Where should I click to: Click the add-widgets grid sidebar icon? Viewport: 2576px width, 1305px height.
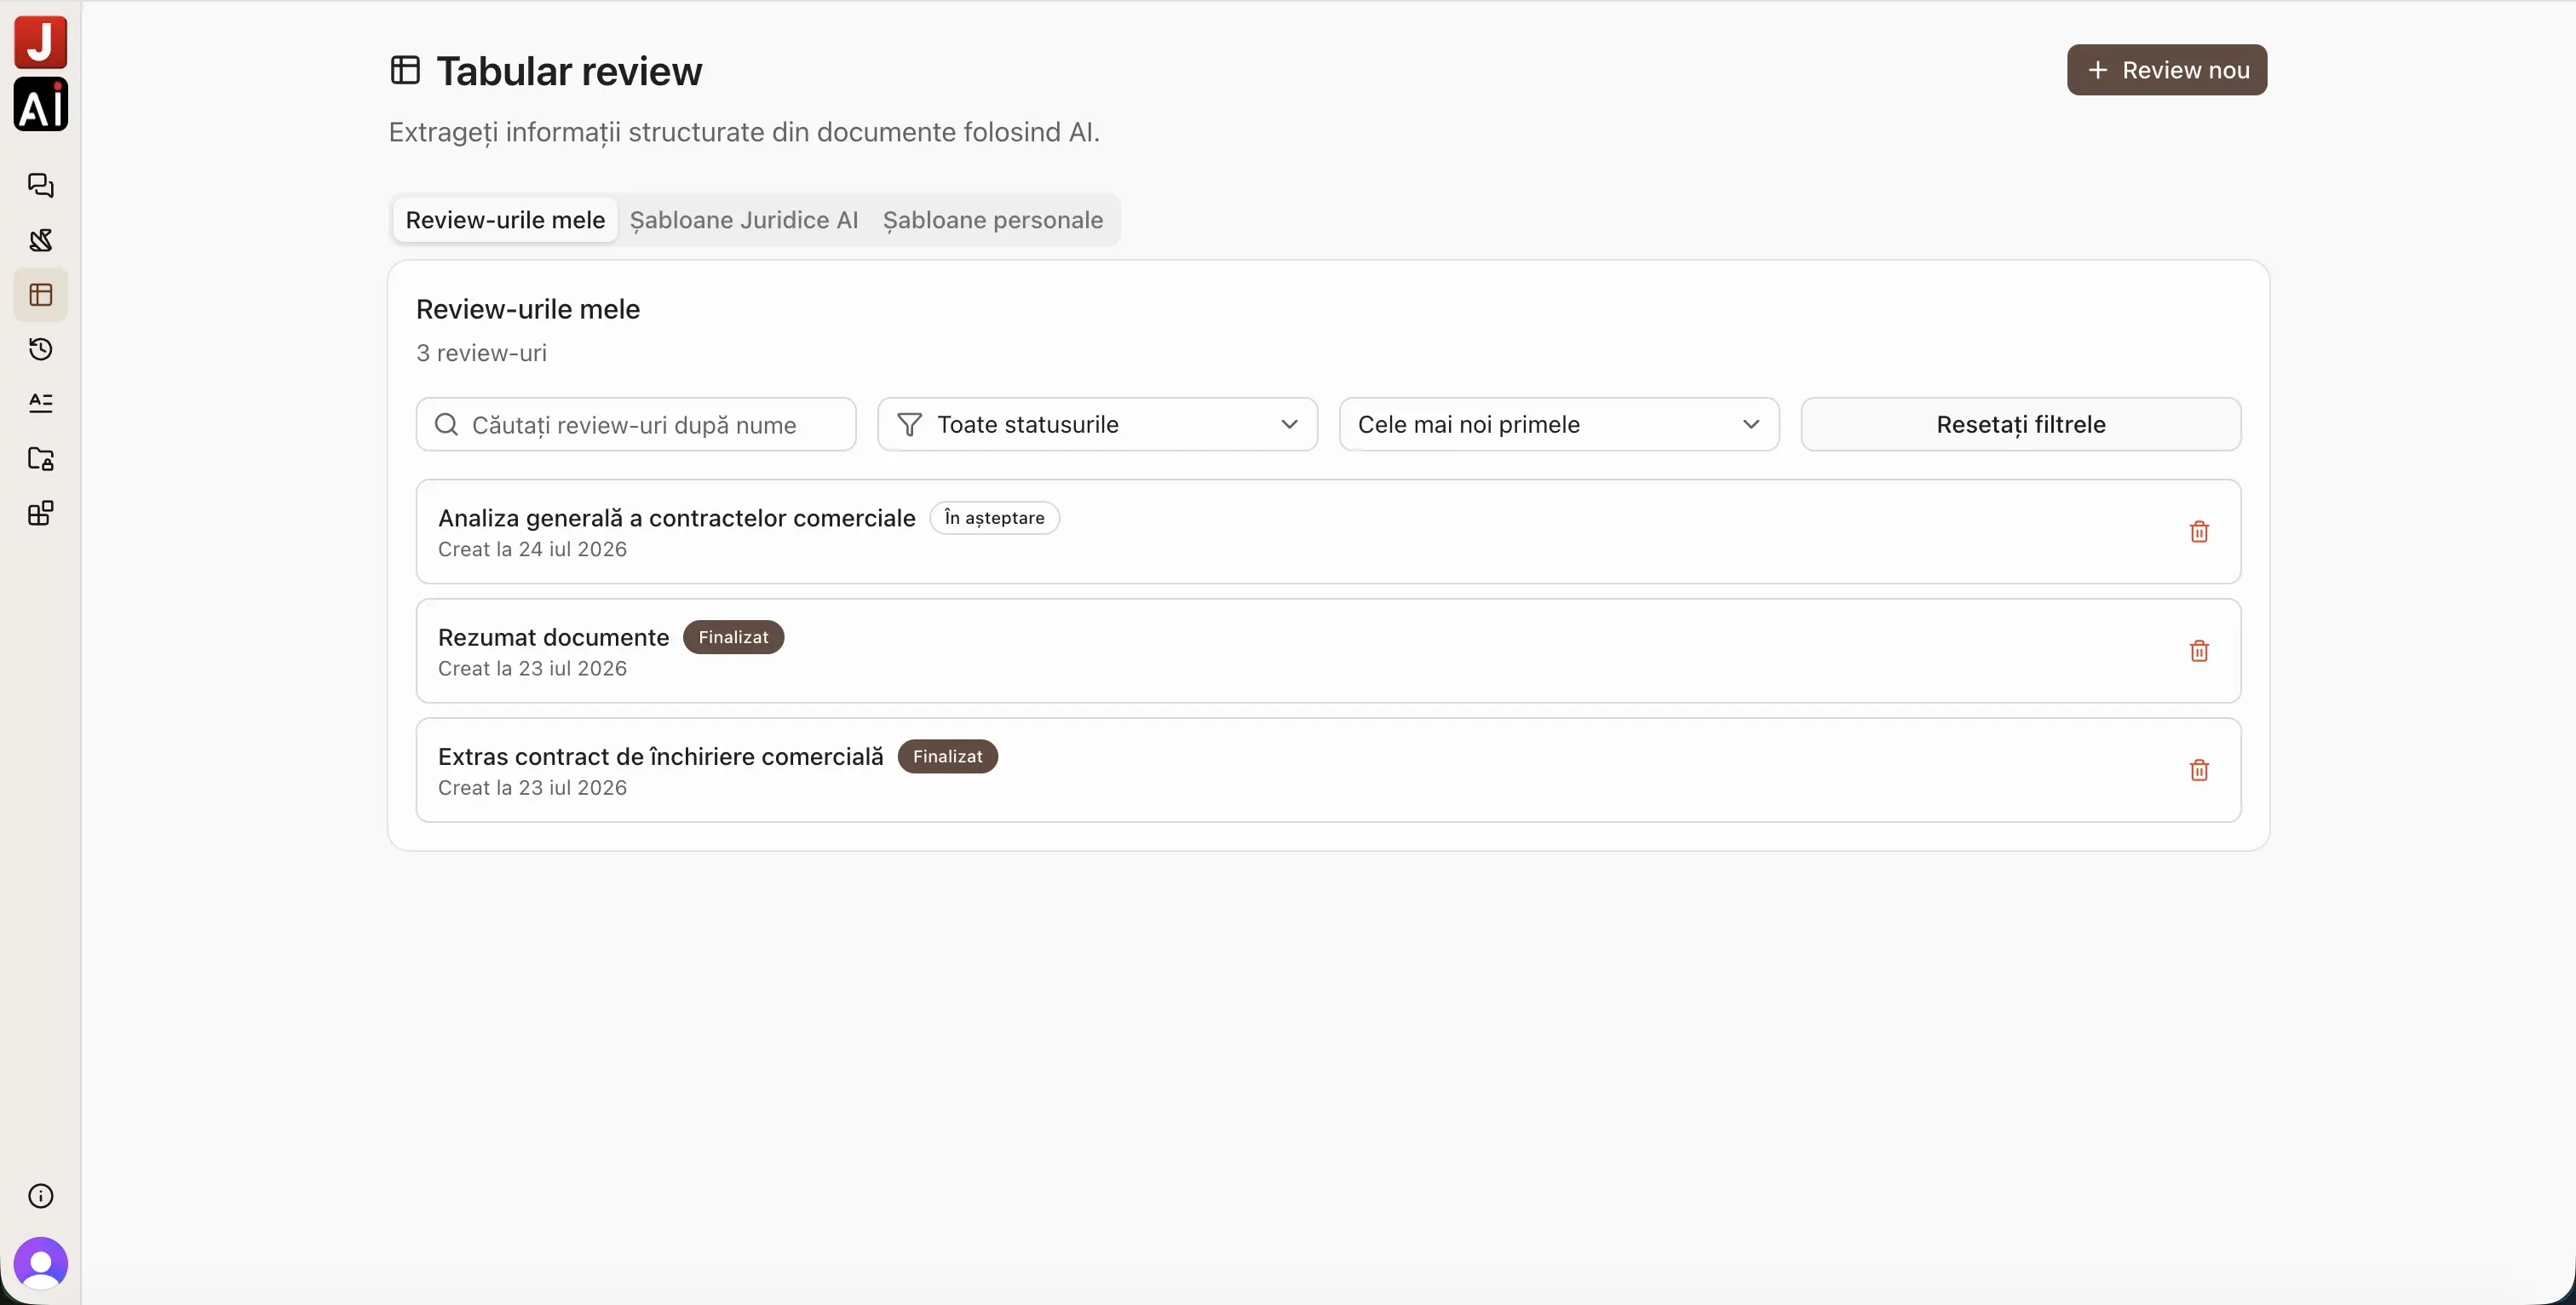coord(41,514)
